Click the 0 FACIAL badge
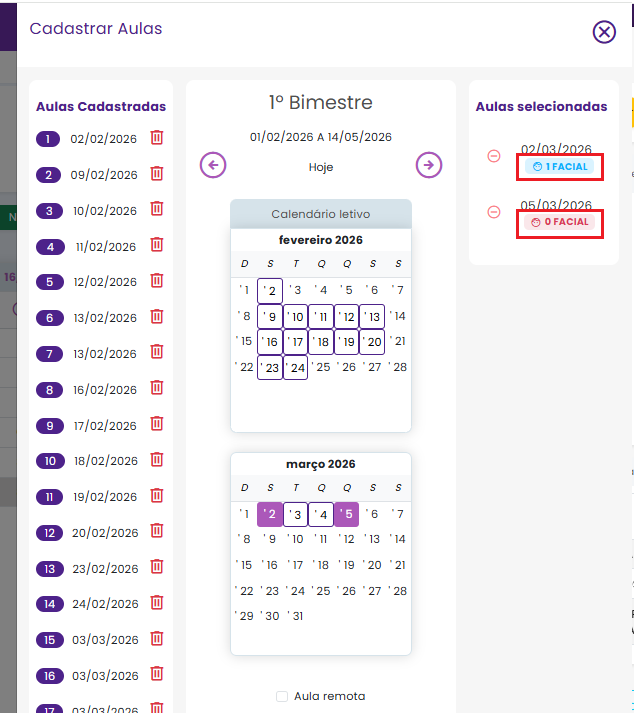Image resolution: width=634 pixels, height=713 pixels. coord(560,222)
